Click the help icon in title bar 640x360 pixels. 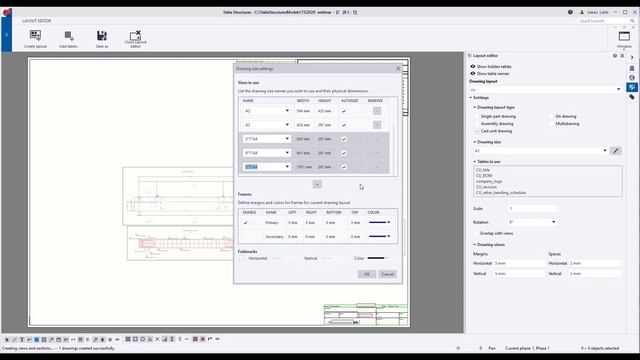[570, 12]
